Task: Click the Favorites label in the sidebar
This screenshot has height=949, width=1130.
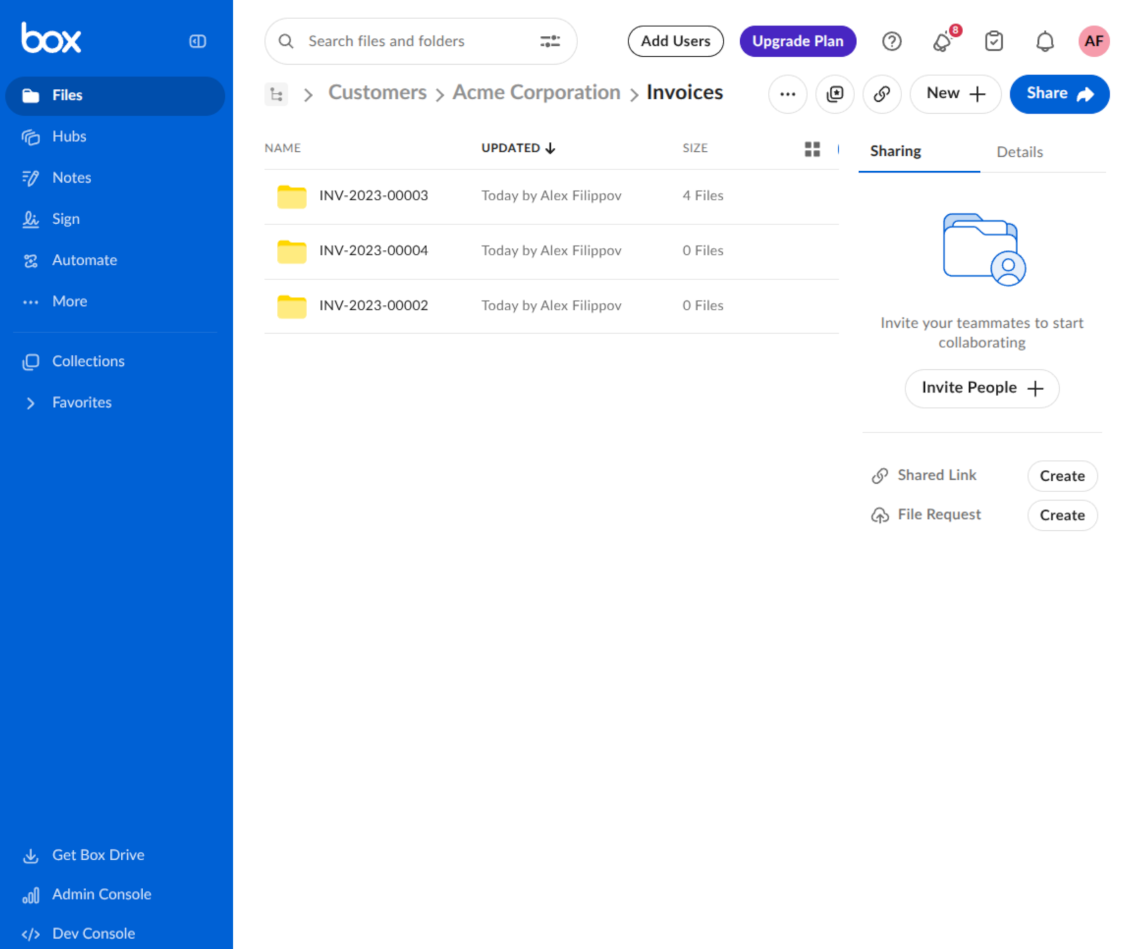Action: [81, 402]
